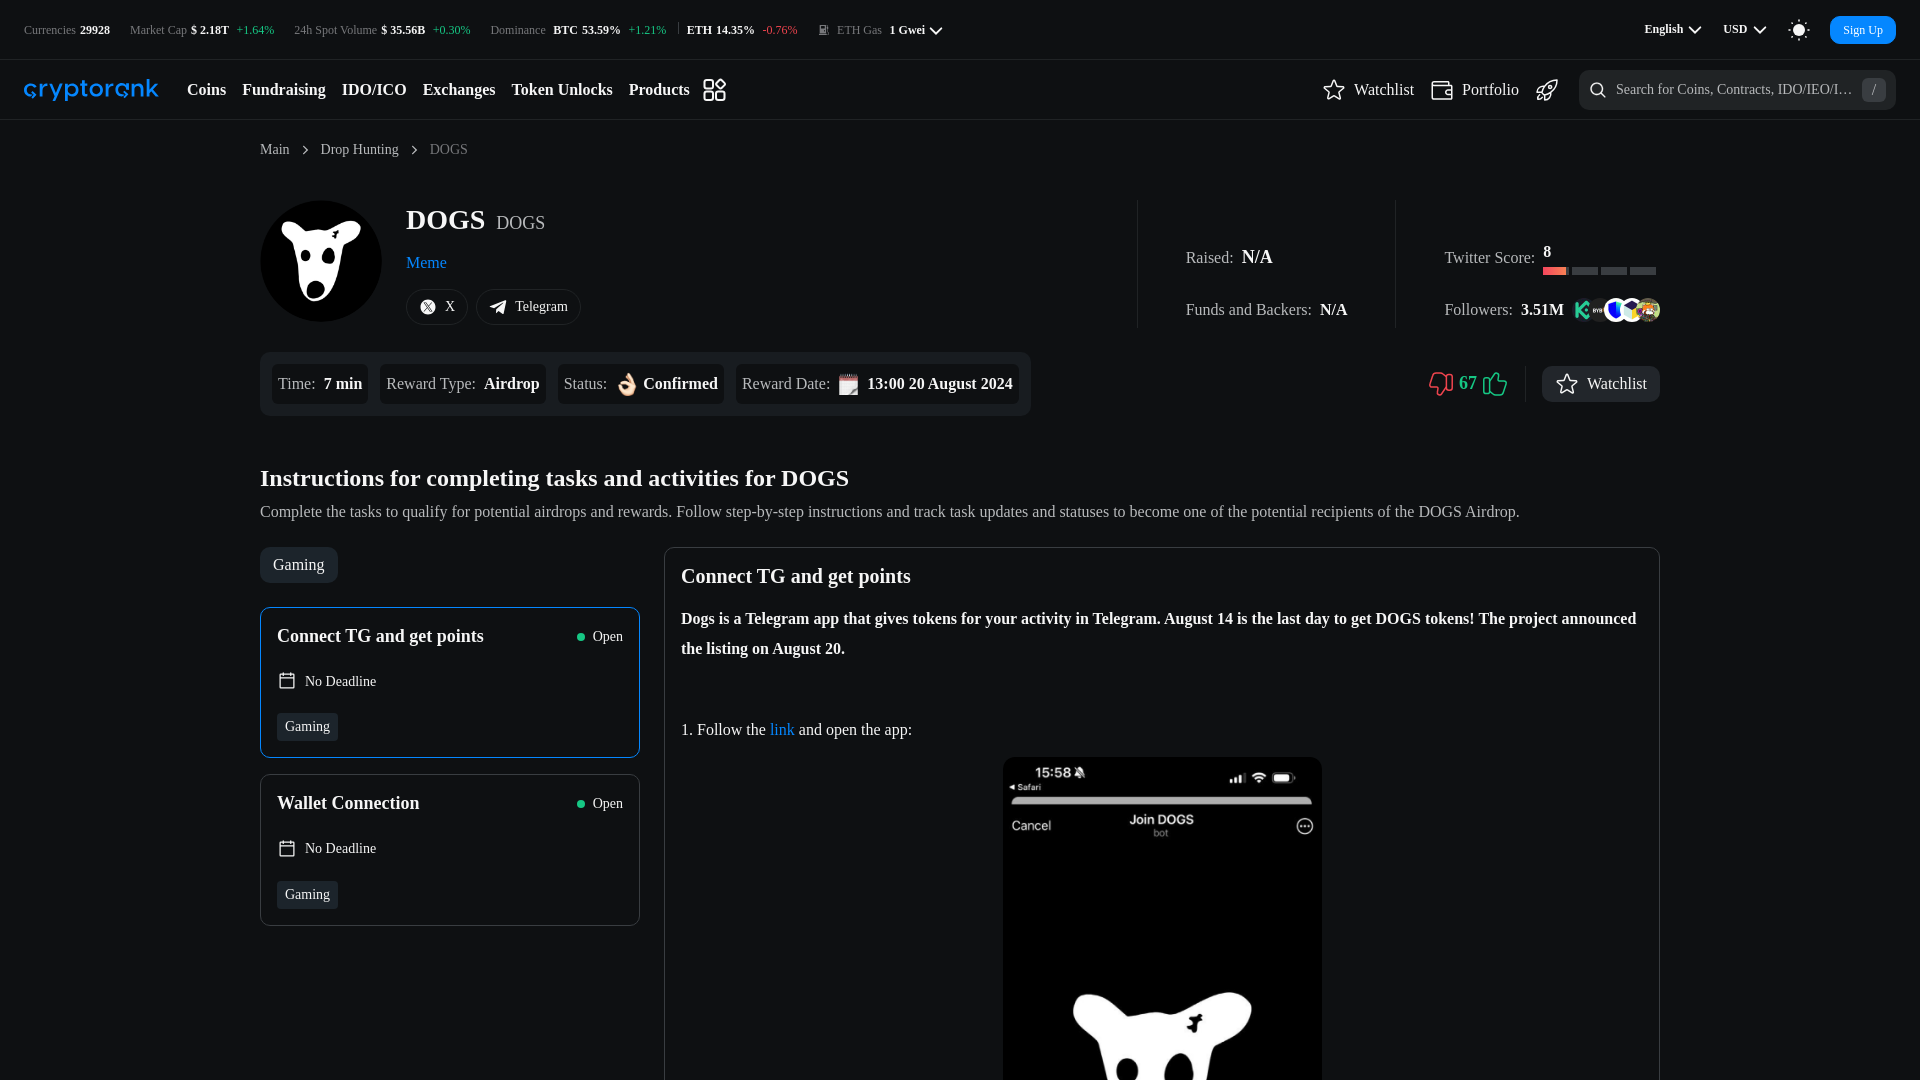Click the Reward Type Airdrop badge

(x=463, y=384)
